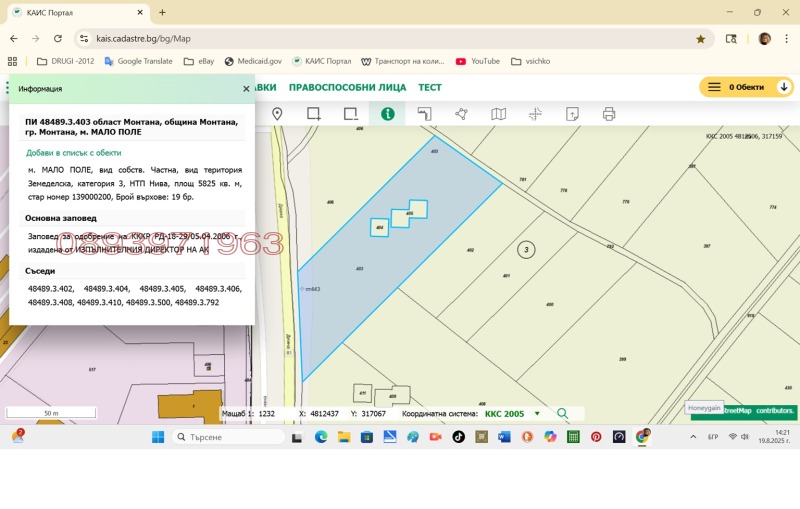Click the measure distance ruler tool
800x509 pixels.
pyautogui.click(x=424, y=114)
